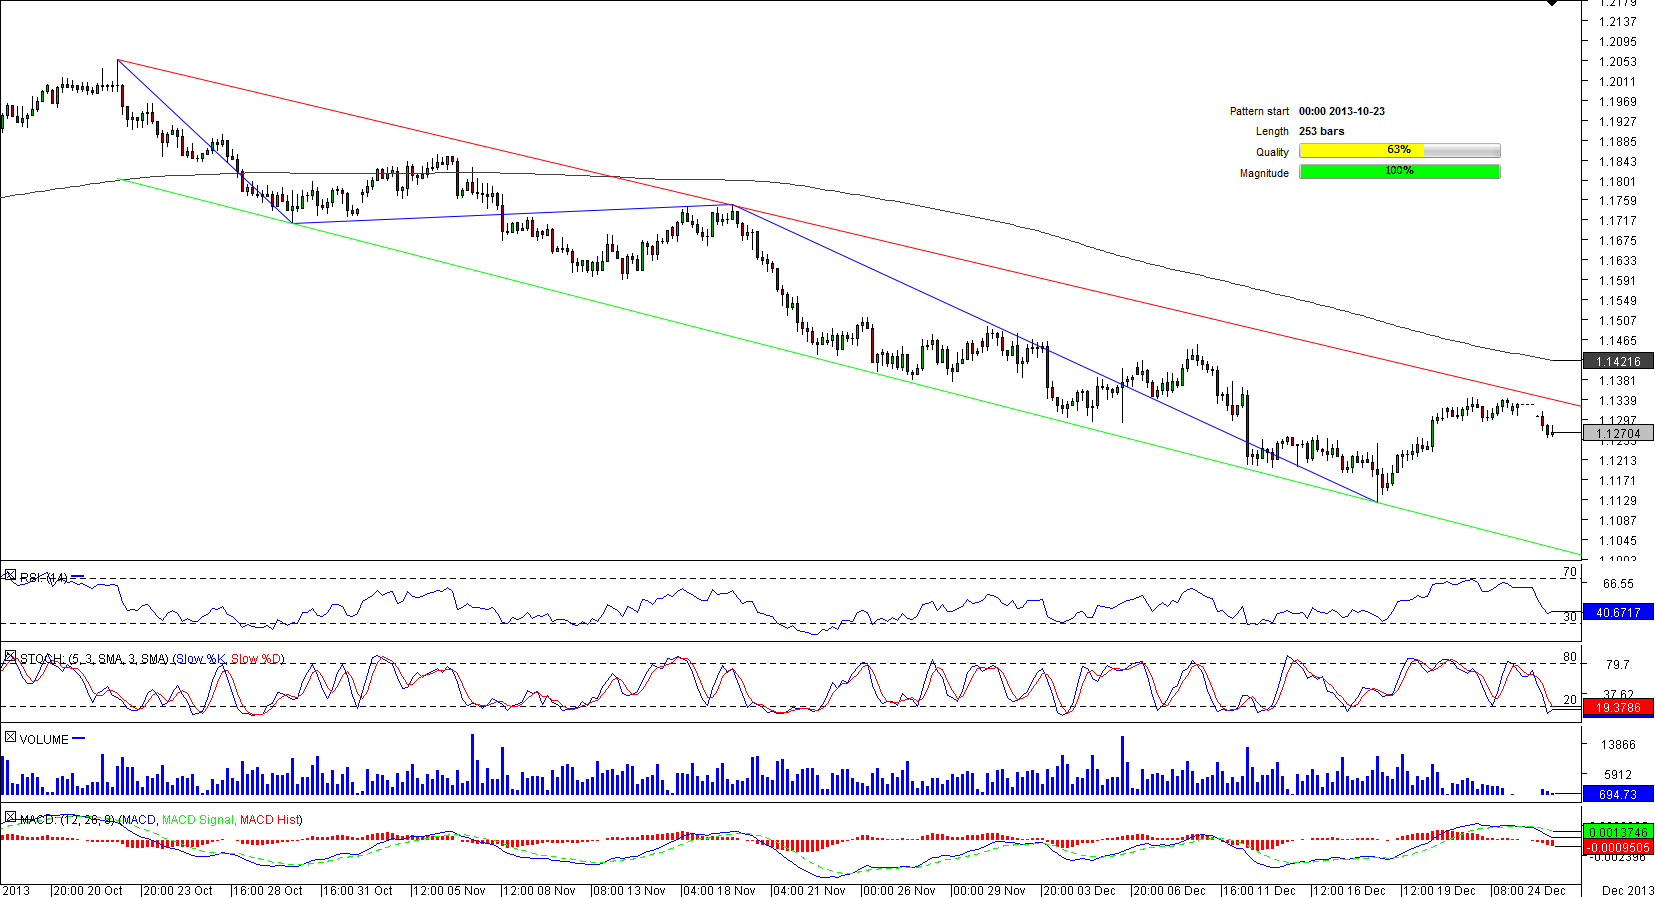Viewport: 1655px width, 897px height.
Task: Click the green Magnitude 100% bar
Action: [1398, 172]
